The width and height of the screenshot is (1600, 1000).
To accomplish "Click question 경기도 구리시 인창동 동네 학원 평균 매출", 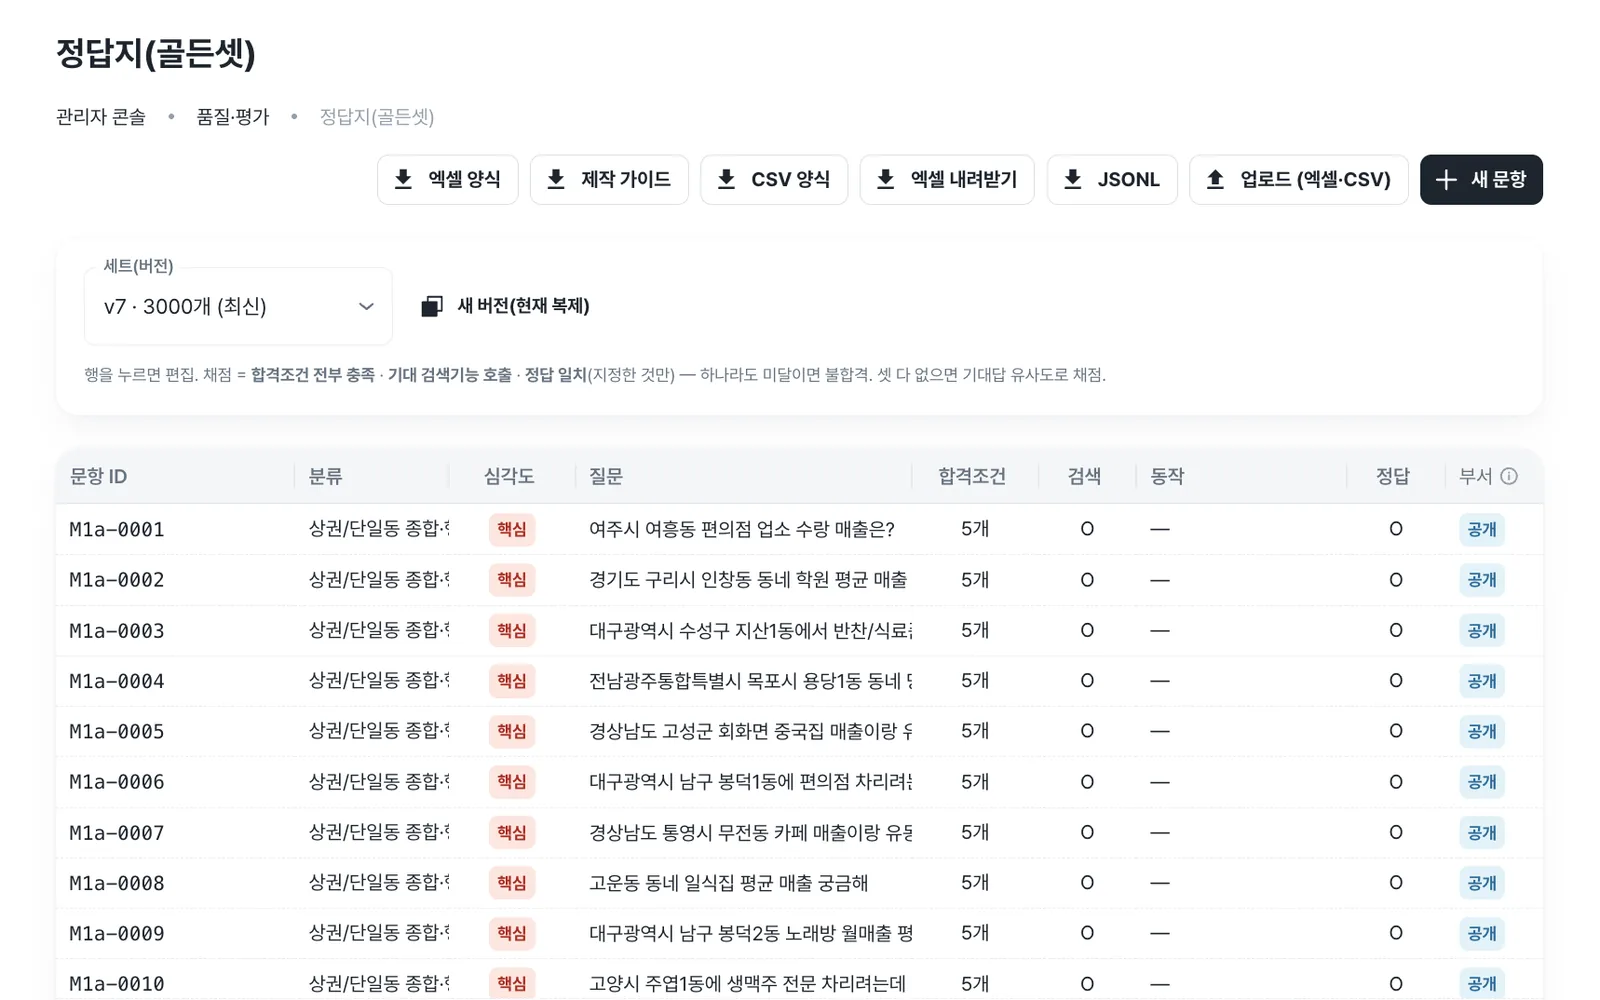I will (x=748, y=580).
